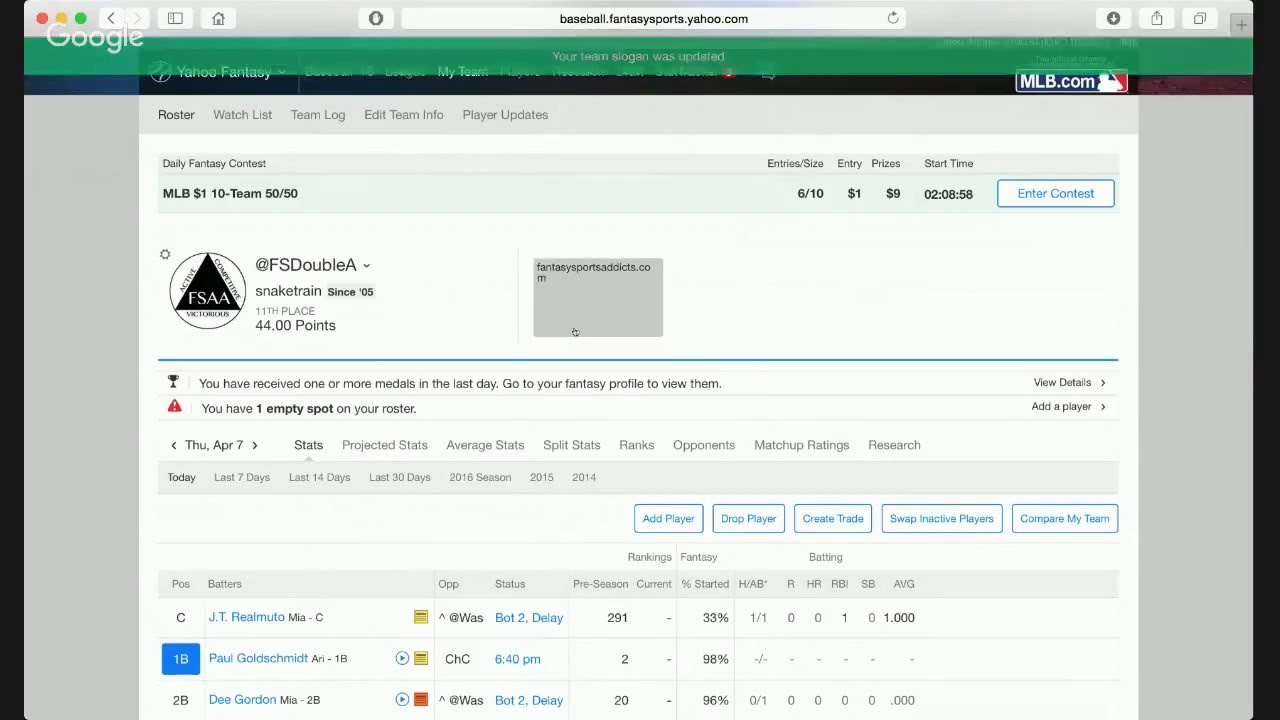Image resolution: width=1280 pixels, height=720 pixels.
Task: Select the 2014 stats range
Action: [584, 477]
